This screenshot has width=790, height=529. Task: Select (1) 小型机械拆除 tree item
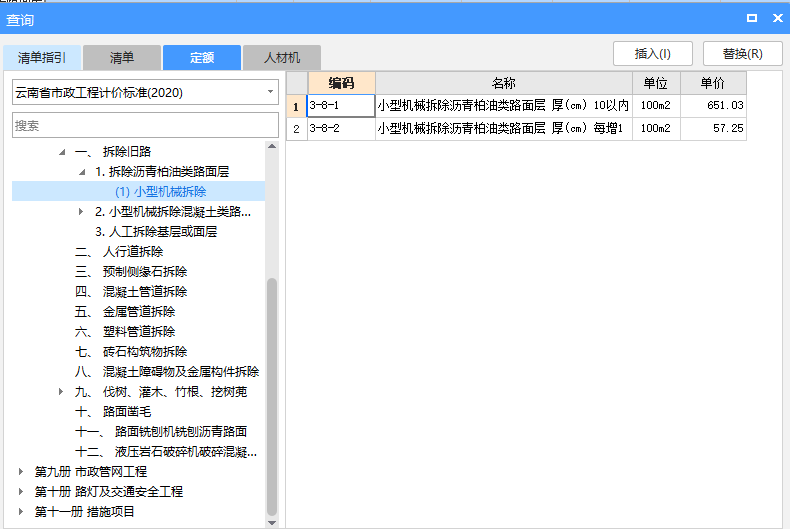click(x=160, y=191)
